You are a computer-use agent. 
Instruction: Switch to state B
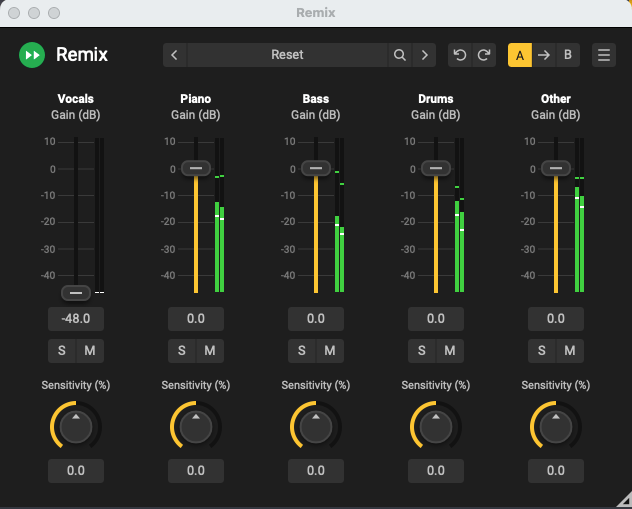click(x=568, y=55)
